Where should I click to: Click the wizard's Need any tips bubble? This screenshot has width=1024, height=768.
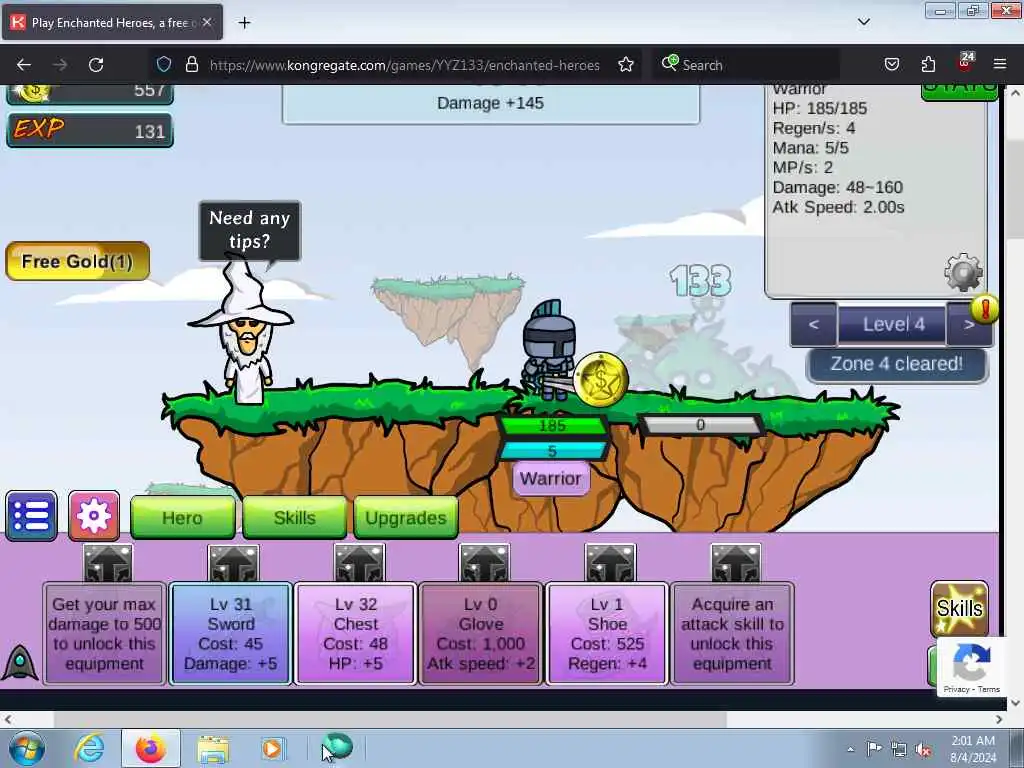249,230
